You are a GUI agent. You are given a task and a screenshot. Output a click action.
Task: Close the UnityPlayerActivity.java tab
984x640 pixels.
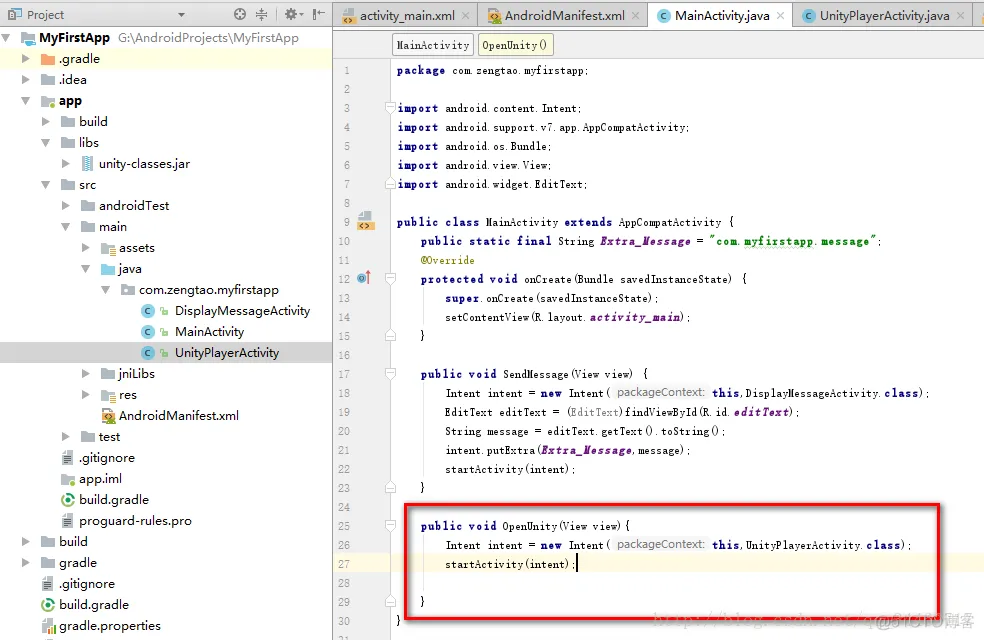point(960,16)
